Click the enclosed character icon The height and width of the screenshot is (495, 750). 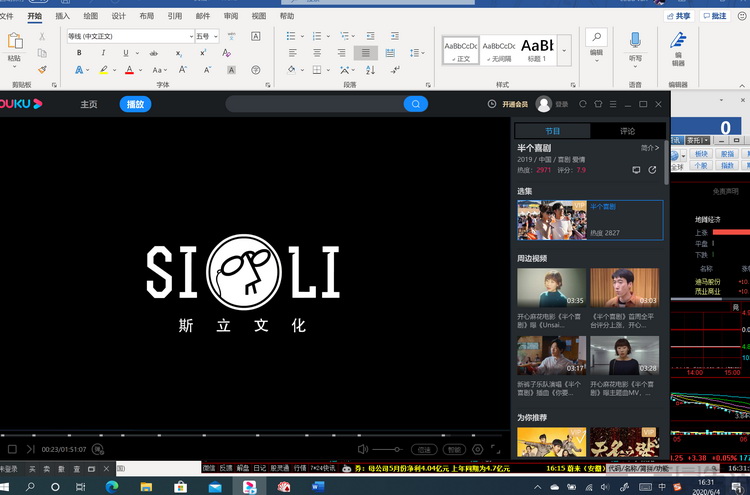click(x=256, y=70)
